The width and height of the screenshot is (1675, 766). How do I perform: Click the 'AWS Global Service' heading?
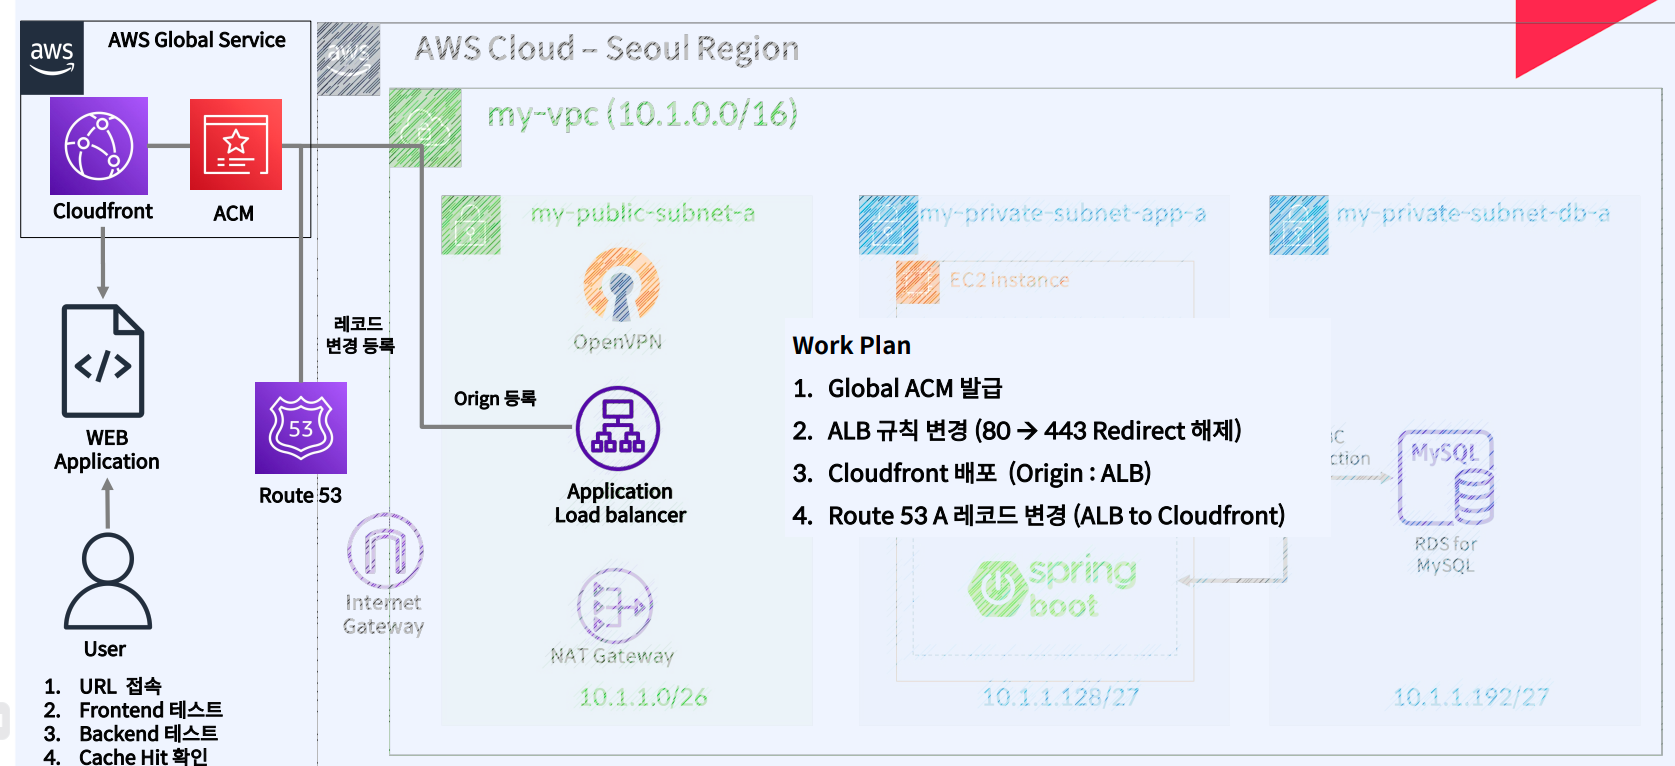[197, 40]
